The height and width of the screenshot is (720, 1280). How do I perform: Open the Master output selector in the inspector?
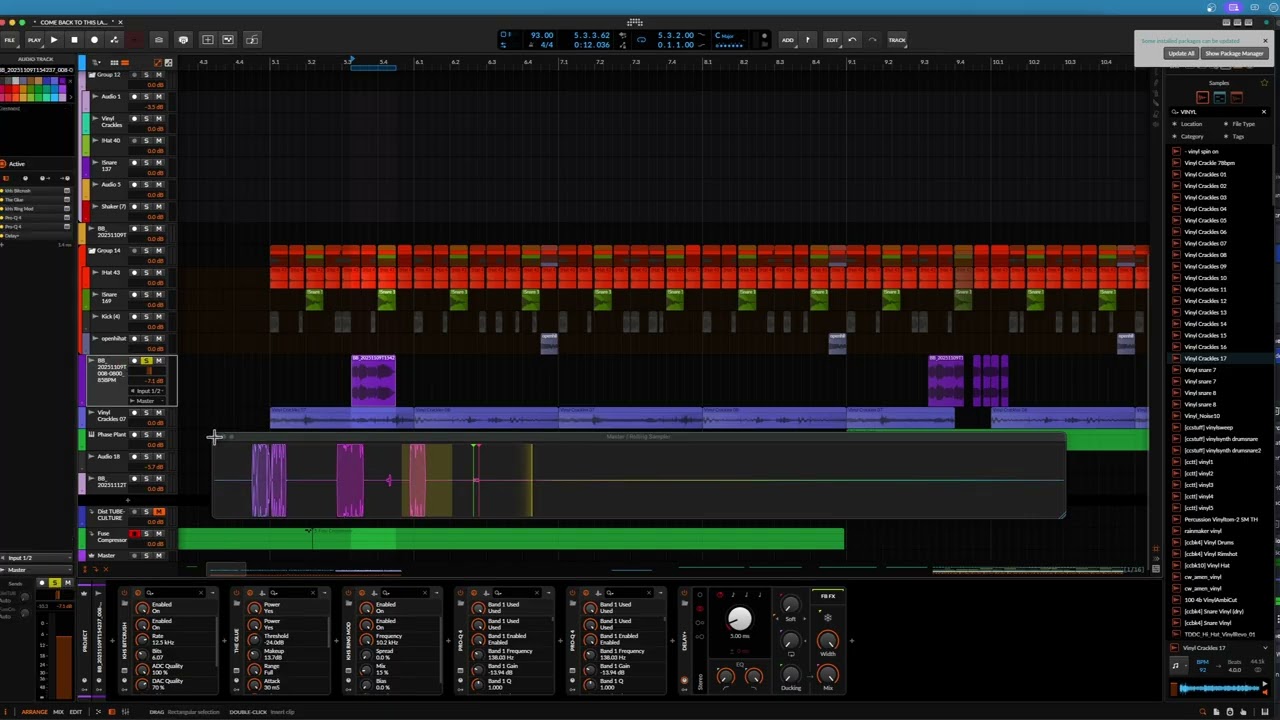point(37,570)
